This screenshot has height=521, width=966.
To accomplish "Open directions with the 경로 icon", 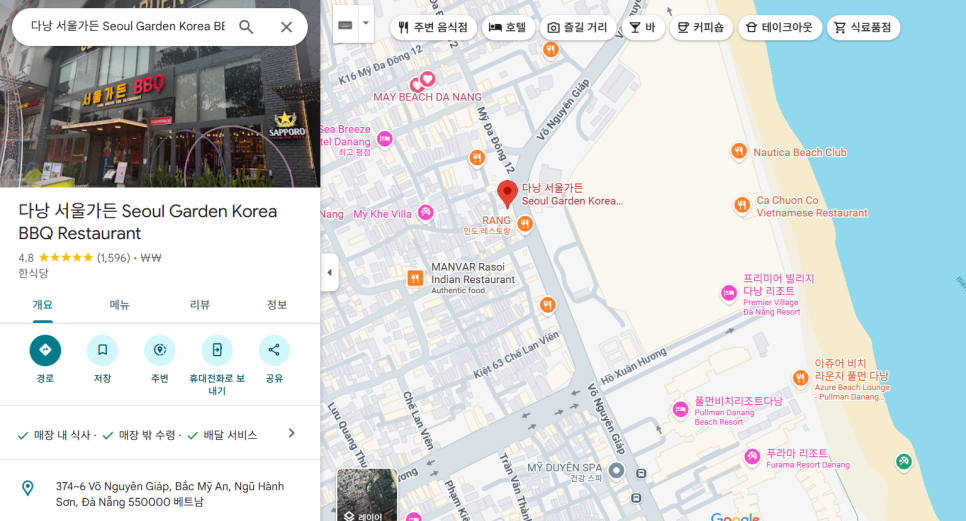I will (45, 350).
